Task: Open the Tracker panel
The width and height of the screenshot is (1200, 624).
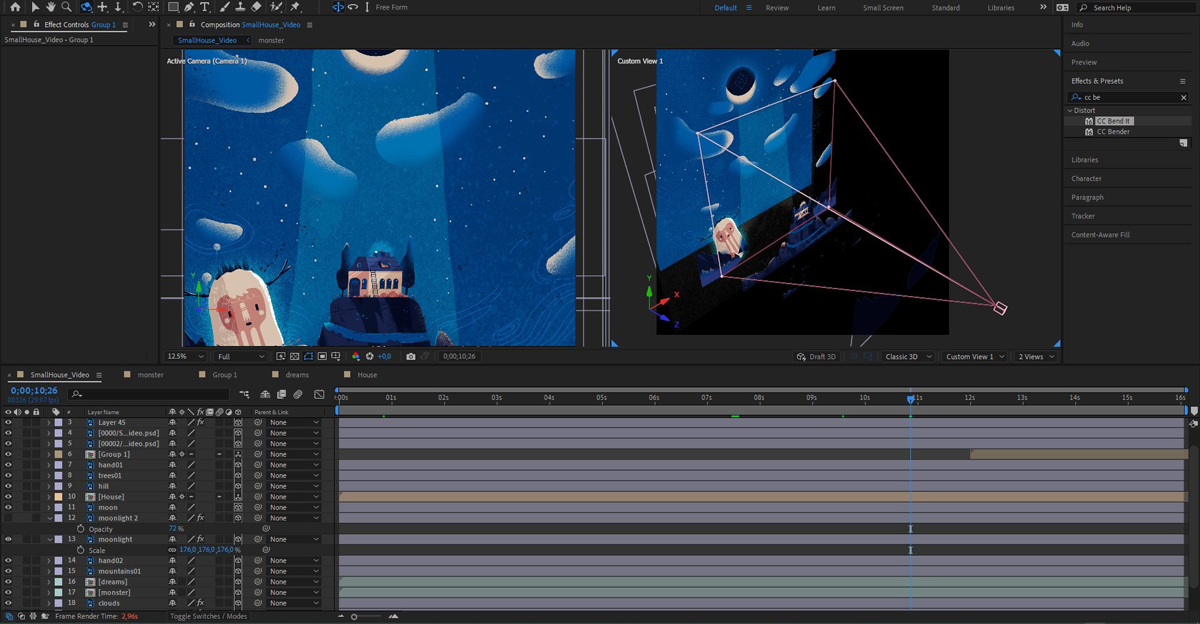Action: pos(1083,216)
